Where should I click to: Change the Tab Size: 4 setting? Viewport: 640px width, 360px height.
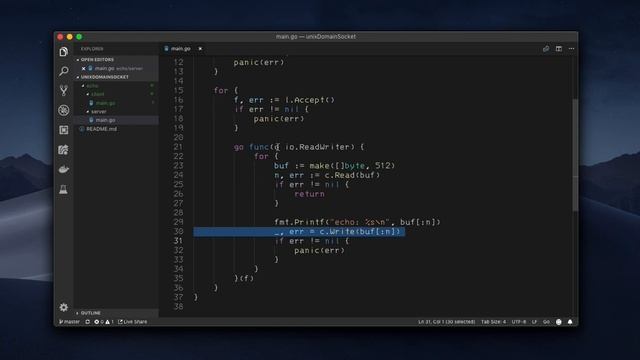coord(493,322)
